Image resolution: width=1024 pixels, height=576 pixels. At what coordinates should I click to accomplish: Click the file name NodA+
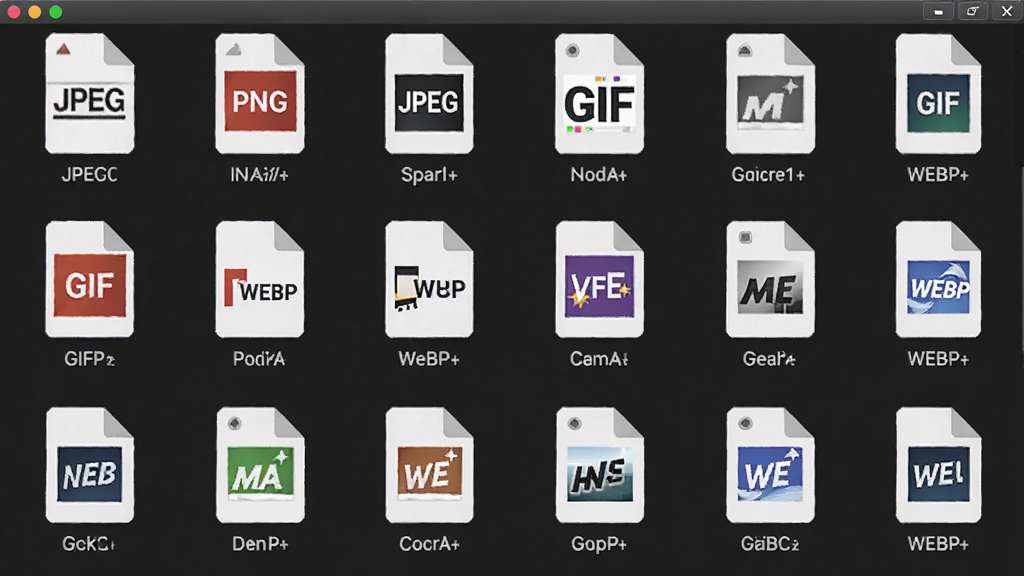(x=599, y=174)
